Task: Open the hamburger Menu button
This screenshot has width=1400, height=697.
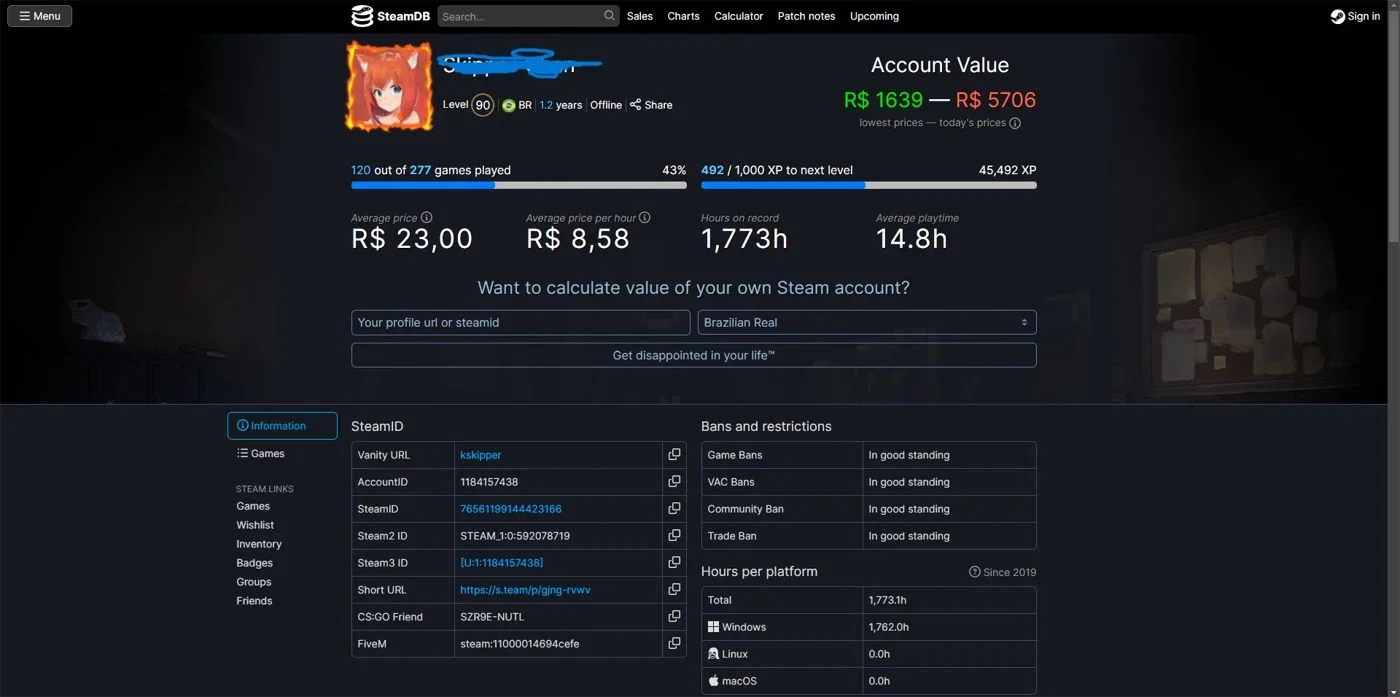Action: 40,16
